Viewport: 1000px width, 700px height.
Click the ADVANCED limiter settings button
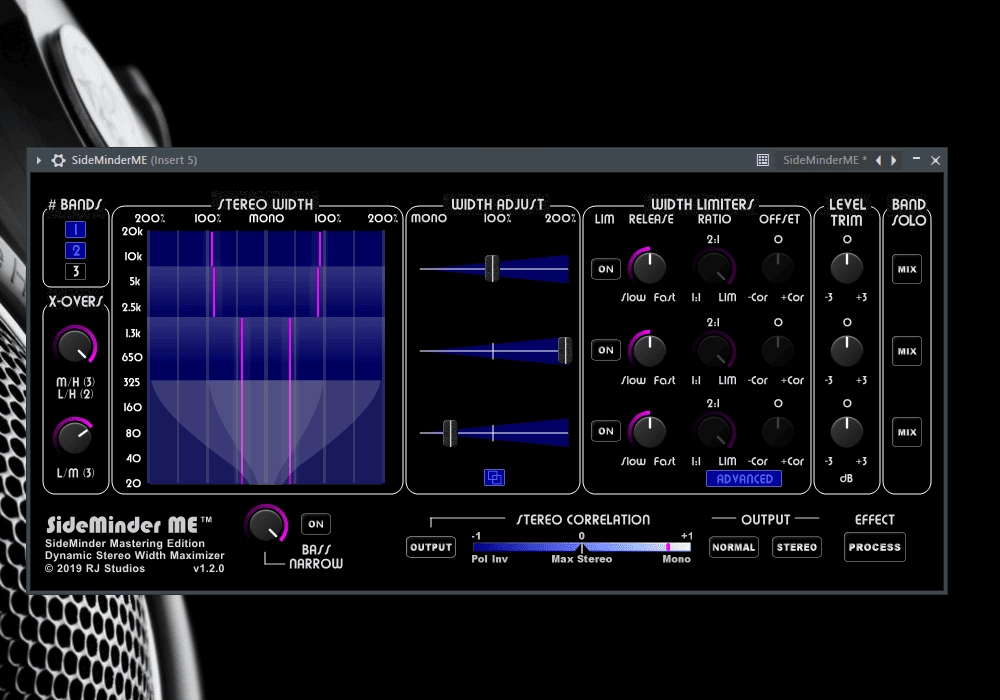[x=744, y=479]
